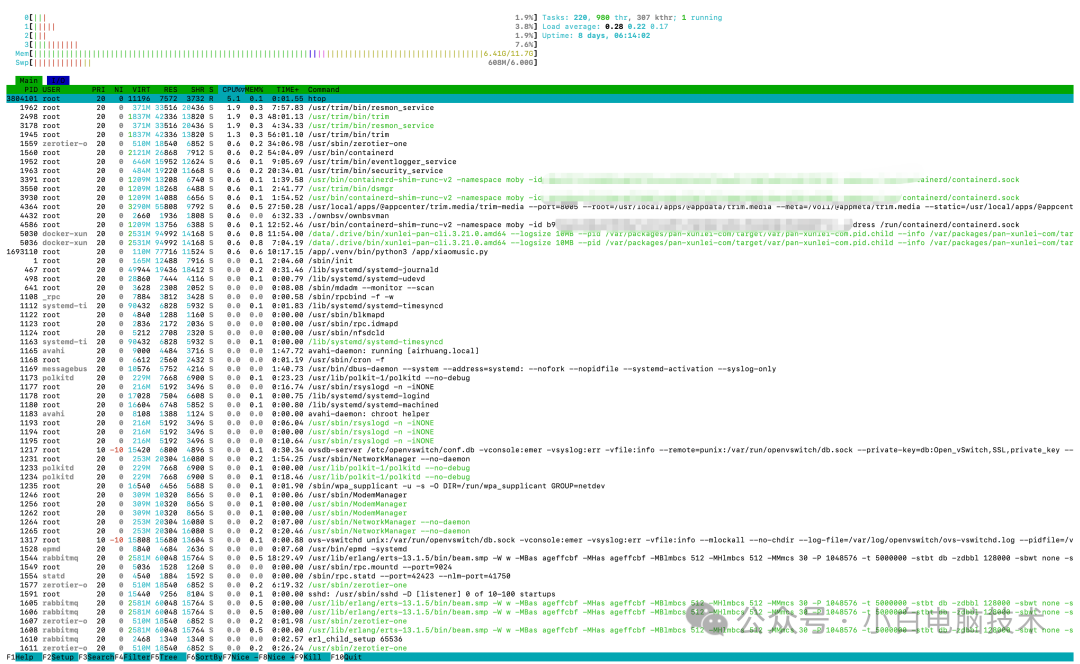Sort by the VIRT column header
The image size is (1080, 664).
pos(141,90)
